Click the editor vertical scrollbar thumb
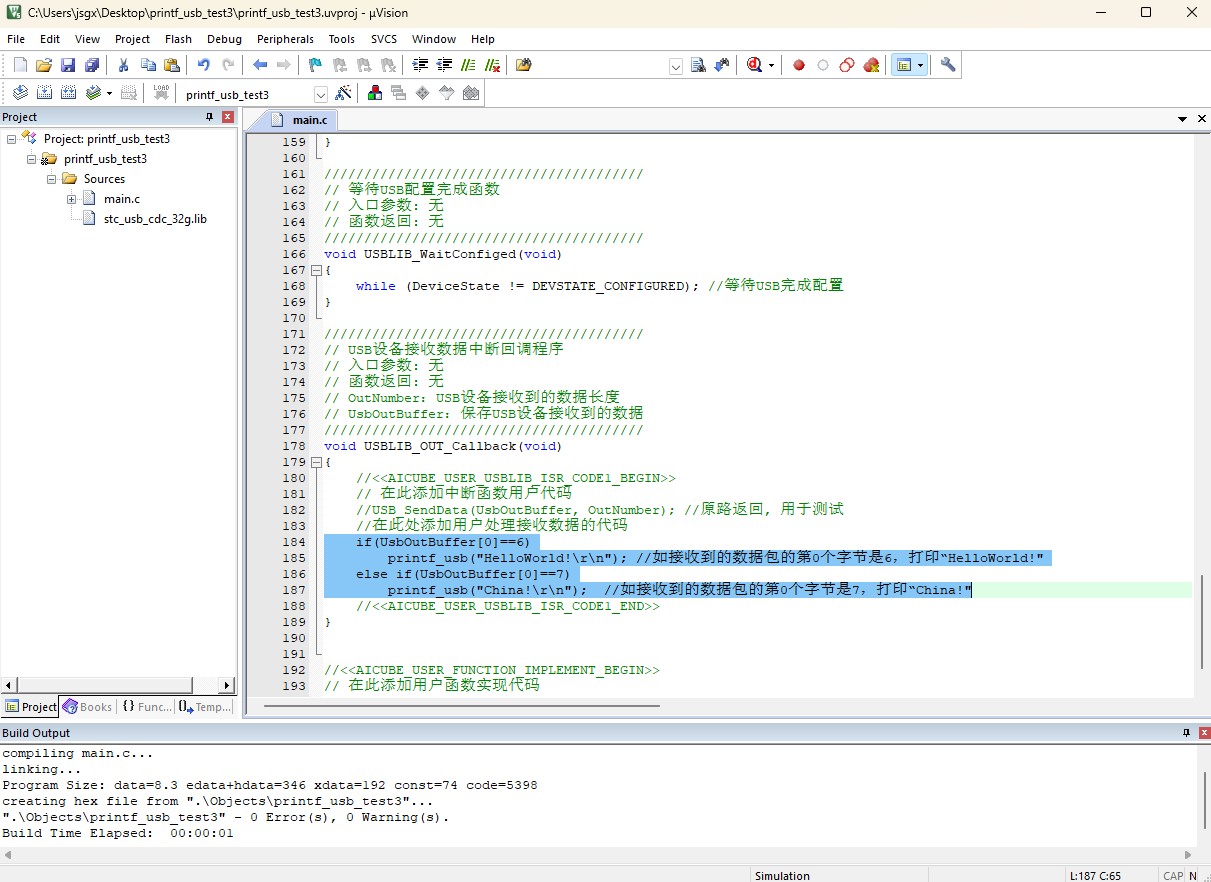This screenshot has height=882, width=1211. pos(1202,622)
